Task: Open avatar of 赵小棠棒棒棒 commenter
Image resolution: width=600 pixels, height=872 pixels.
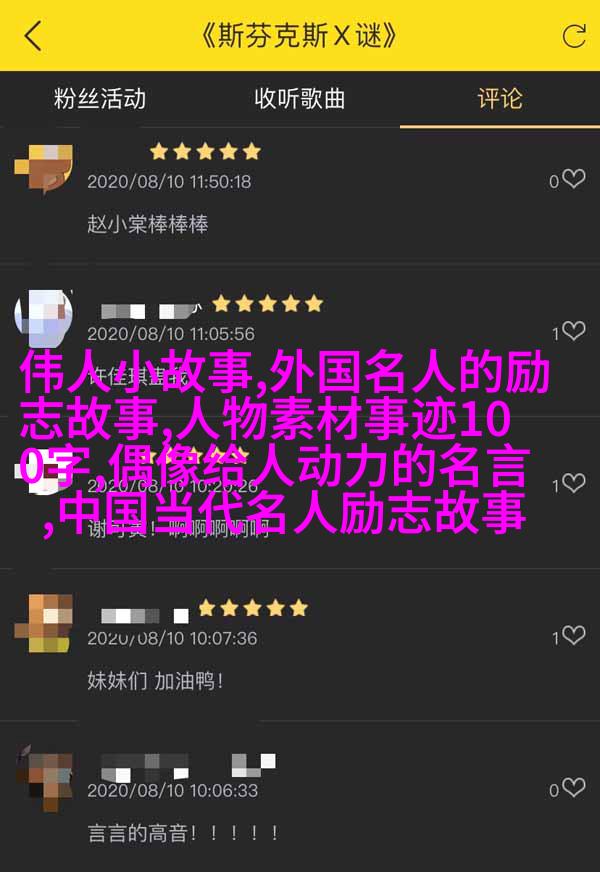Action: pyautogui.click(x=43, y=168)
